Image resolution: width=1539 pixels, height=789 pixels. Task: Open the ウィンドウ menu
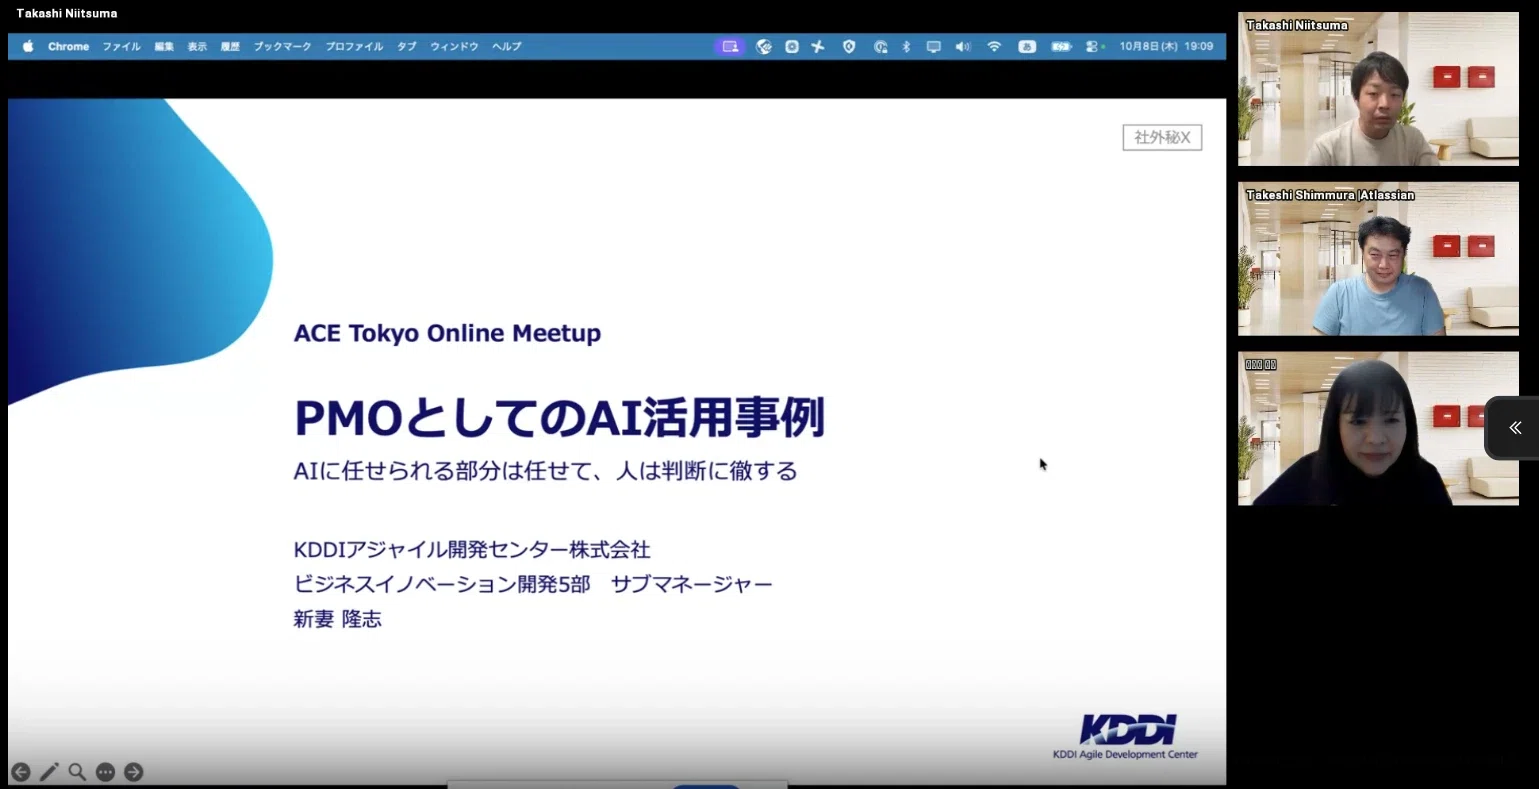point(454,46)
